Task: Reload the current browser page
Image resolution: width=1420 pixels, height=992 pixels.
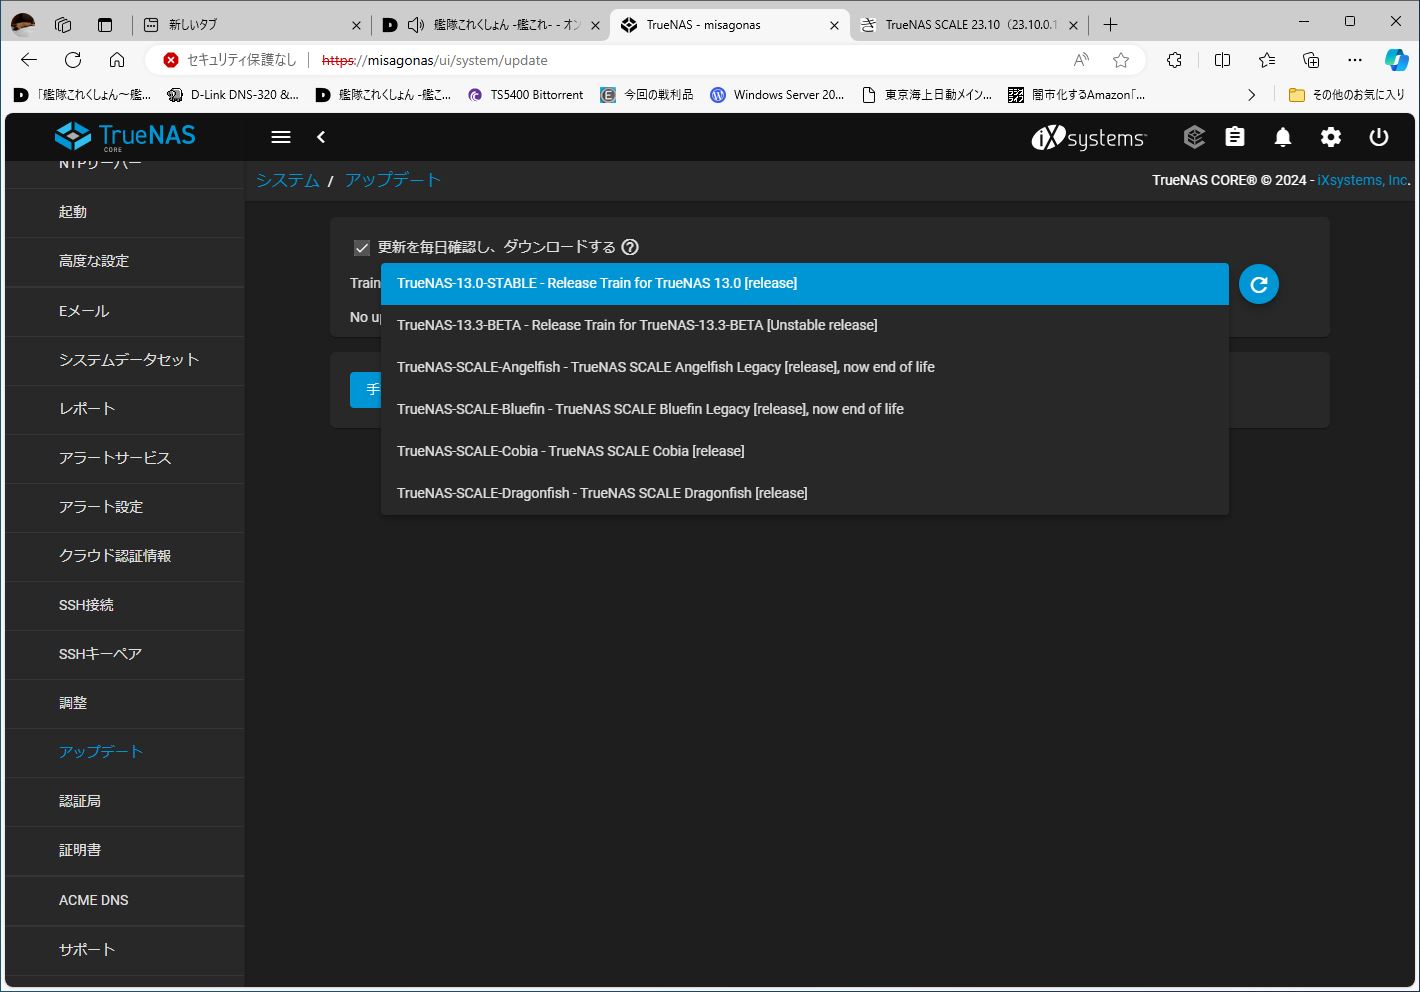Action: (73, 60)
